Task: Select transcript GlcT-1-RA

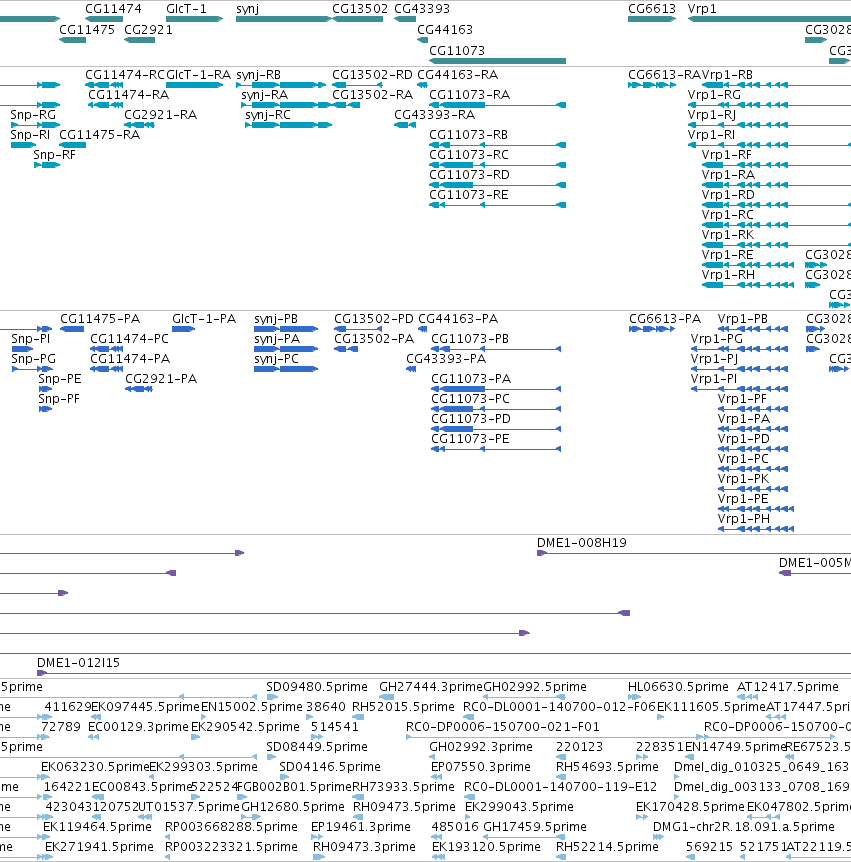Action: click(195, 85)
